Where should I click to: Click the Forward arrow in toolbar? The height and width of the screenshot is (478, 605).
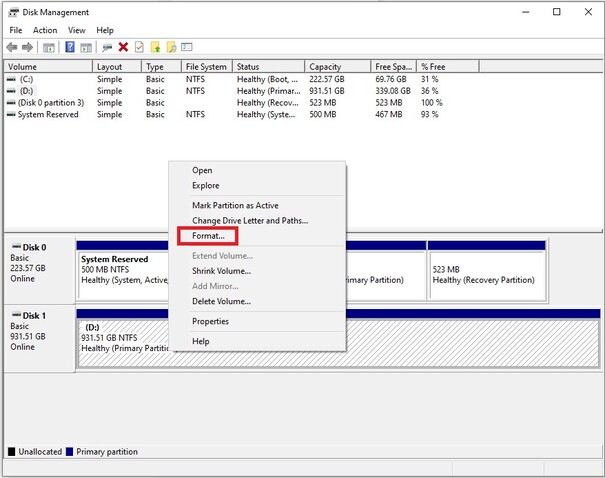click(x=29, y=47)
